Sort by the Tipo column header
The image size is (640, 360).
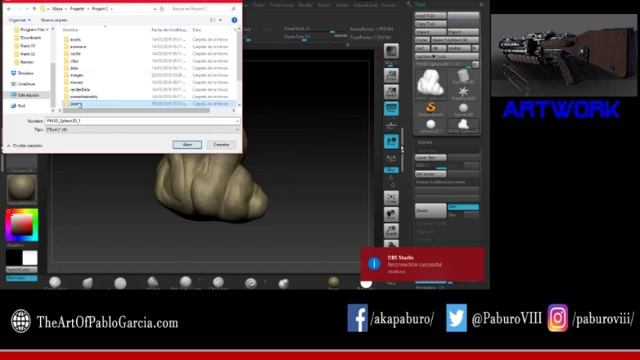[197, 30]
